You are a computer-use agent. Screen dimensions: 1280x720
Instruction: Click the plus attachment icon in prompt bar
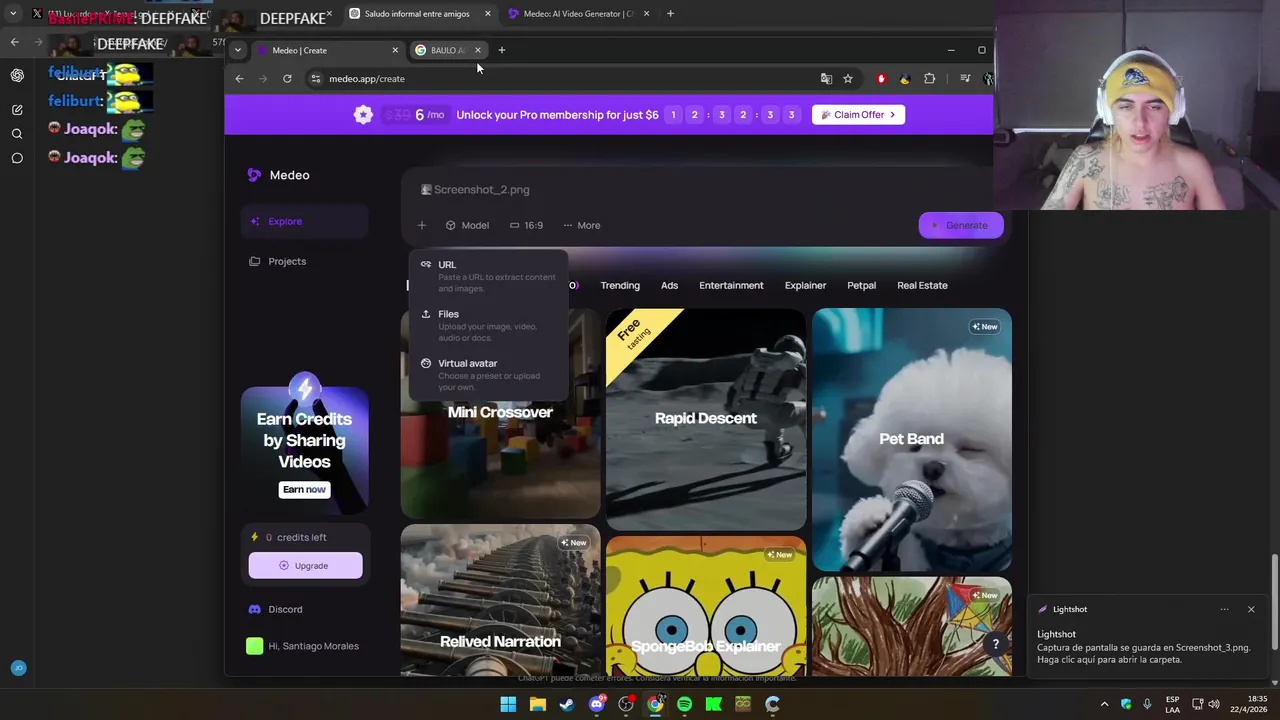pos(422,225)
